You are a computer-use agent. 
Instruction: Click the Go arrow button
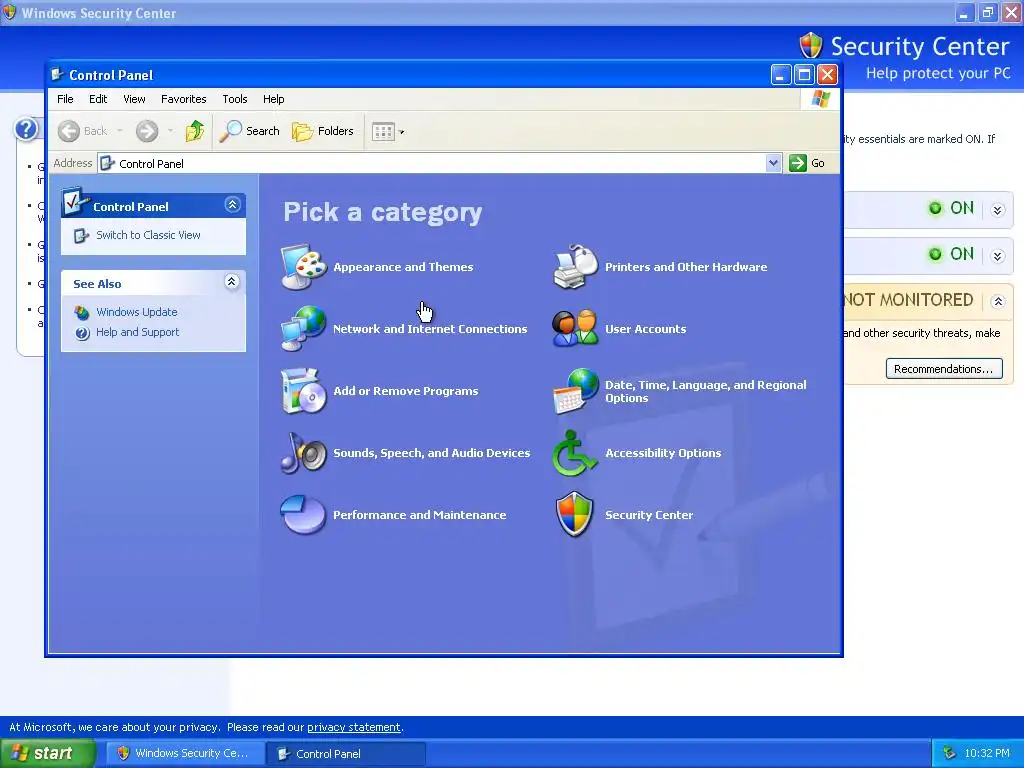point(798,163)
